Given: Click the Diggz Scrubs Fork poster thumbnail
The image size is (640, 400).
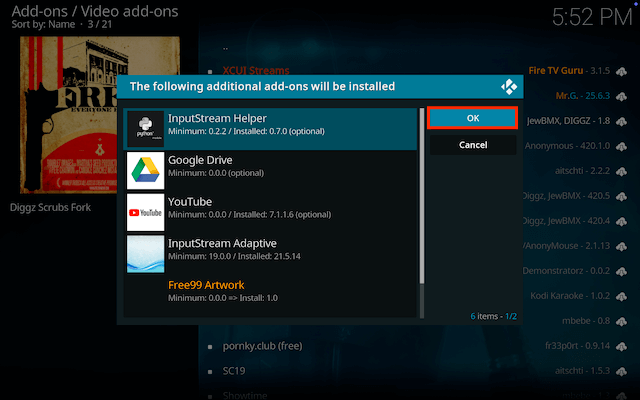Looking at the screenshot, I should 100,115.
